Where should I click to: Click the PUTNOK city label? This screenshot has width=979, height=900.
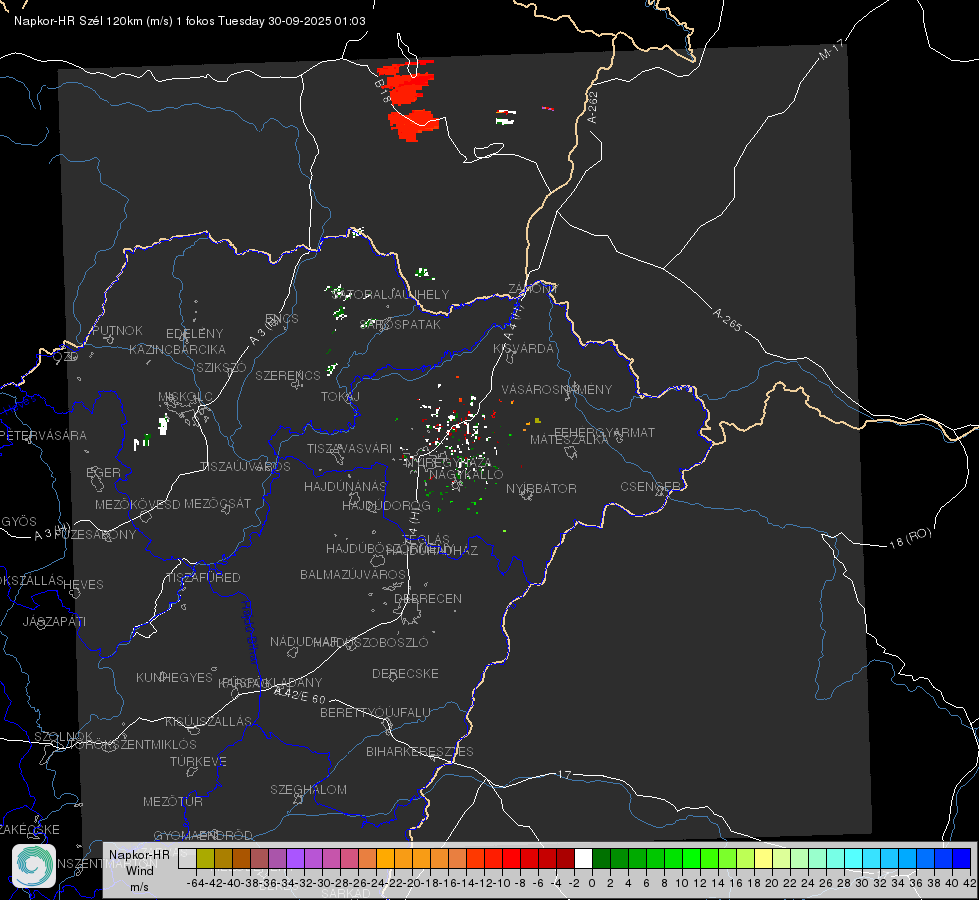[117, 331]
